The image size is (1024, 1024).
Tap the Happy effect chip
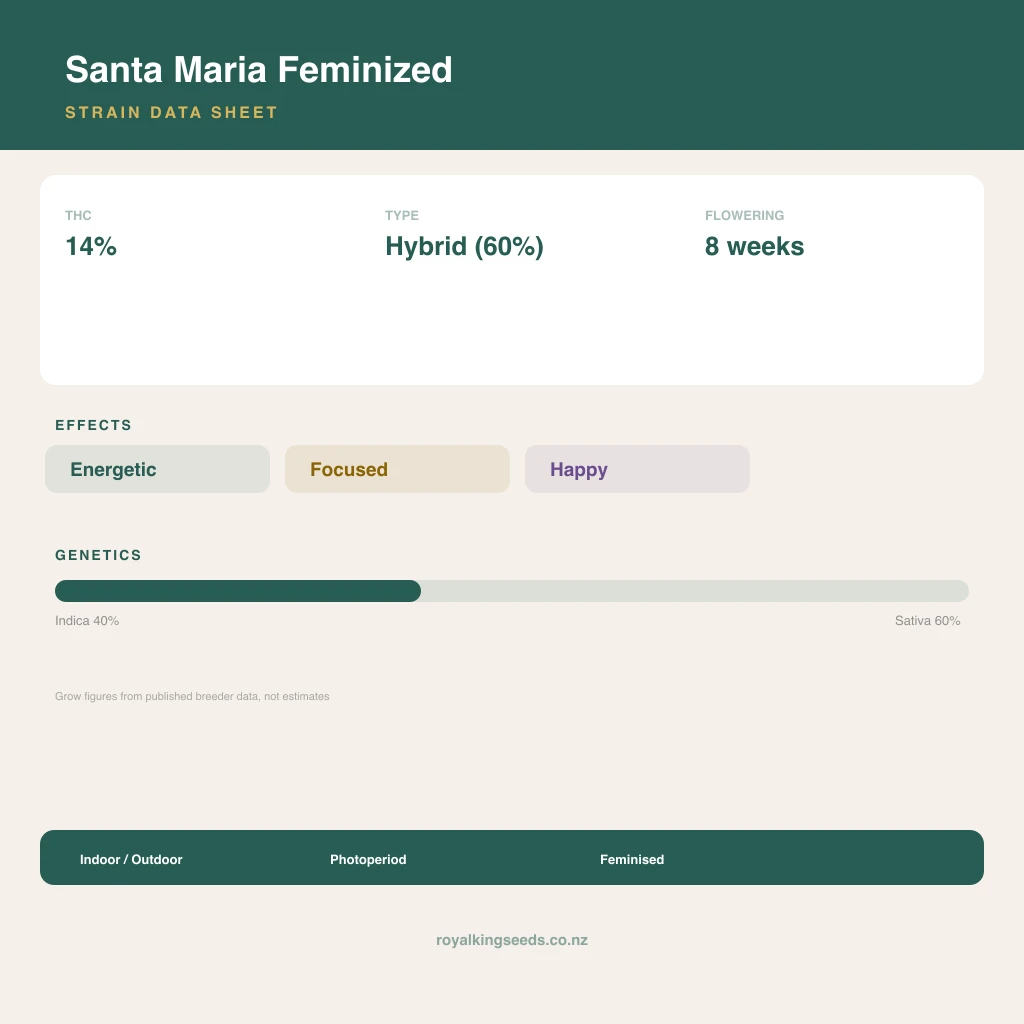(x=637, y=469)
